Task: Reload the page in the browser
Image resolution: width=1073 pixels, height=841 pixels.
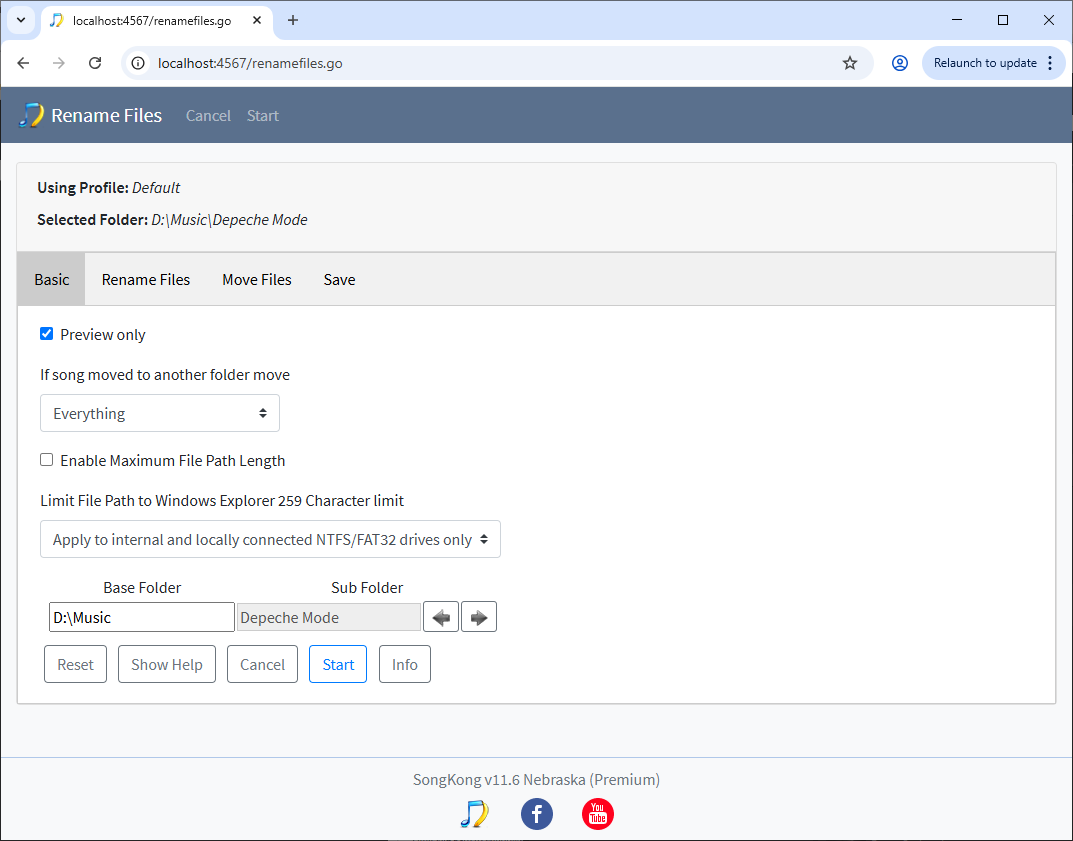Action: (95, 63)
